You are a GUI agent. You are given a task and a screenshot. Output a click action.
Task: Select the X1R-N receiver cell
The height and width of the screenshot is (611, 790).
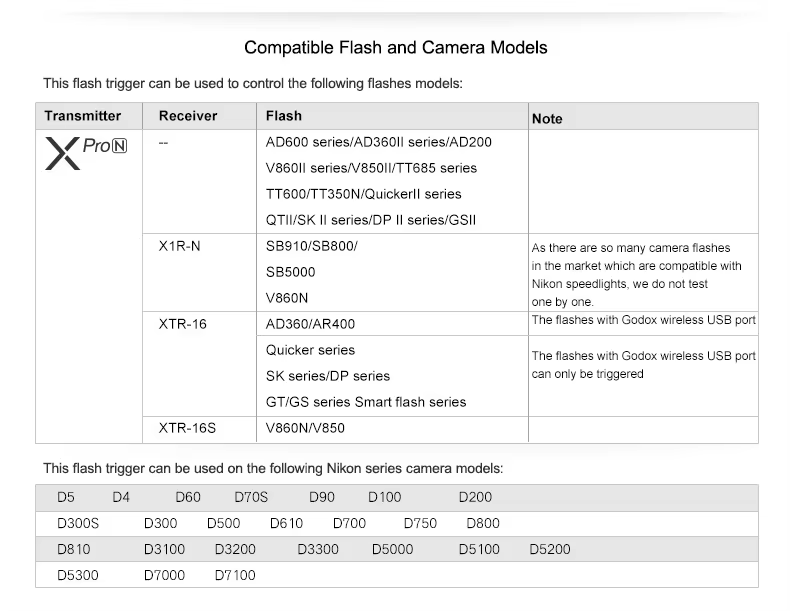180,246
